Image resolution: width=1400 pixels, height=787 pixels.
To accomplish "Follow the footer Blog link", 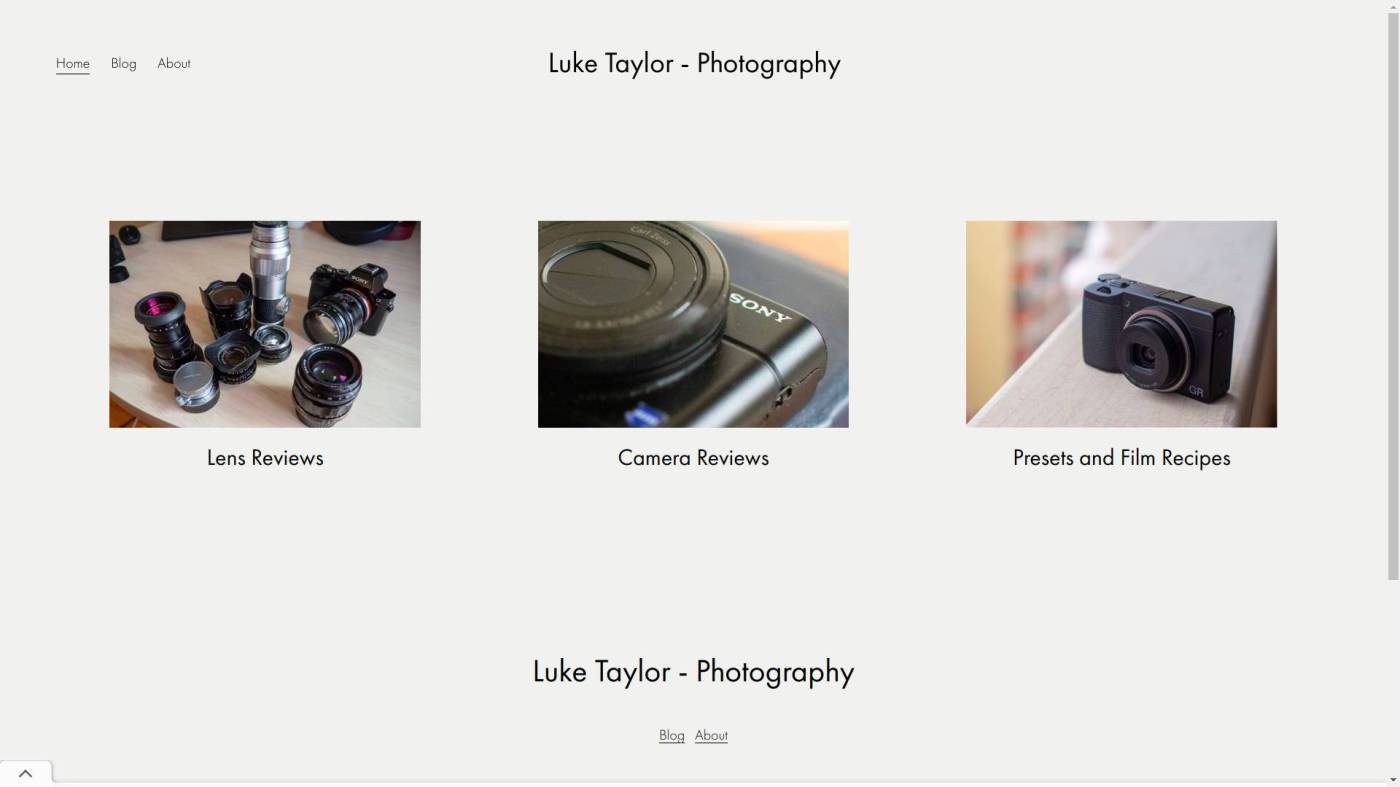I will pyautogui.click(x=672, y=735).
